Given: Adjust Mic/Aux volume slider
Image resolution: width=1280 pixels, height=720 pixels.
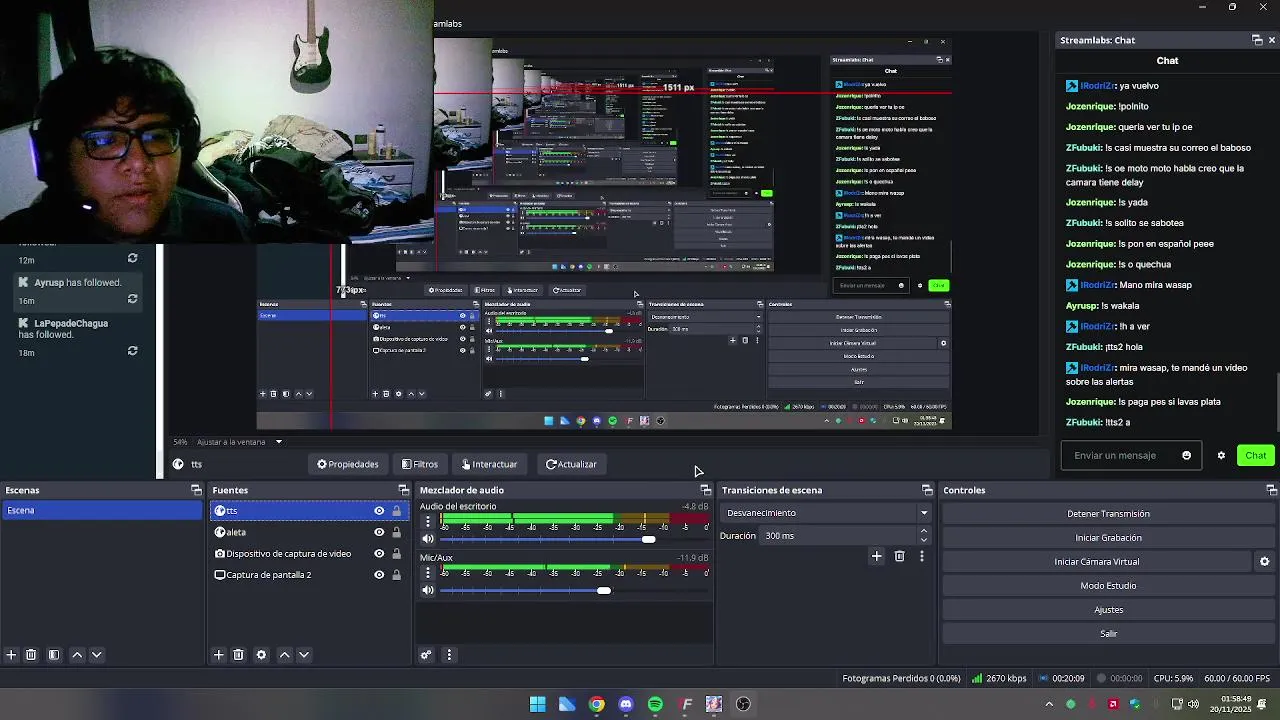Looking at the screenshot, I should [603, 590].
